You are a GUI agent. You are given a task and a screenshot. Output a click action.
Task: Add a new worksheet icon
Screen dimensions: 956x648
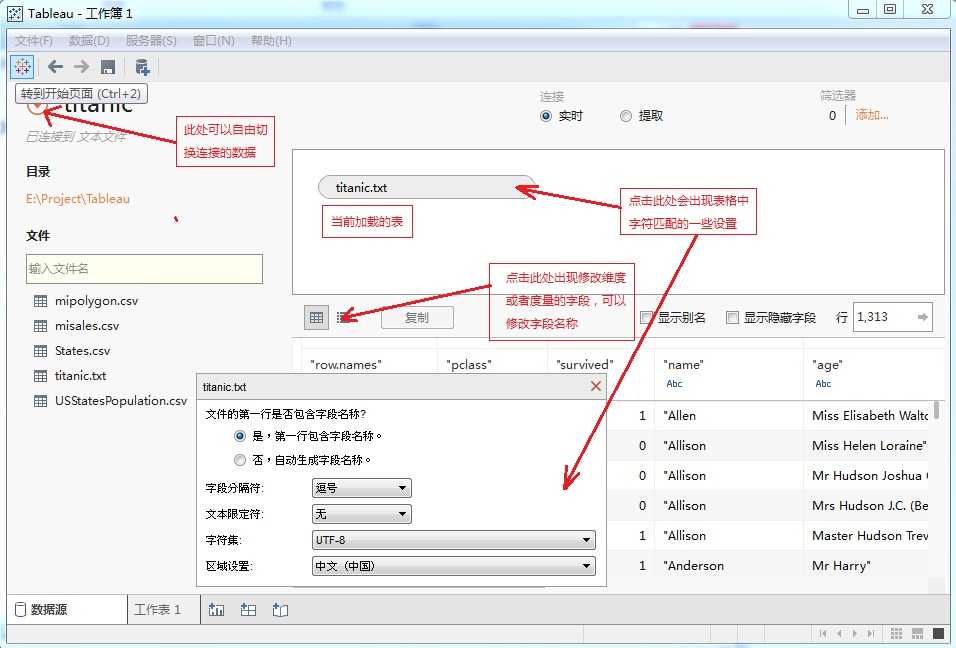[x=216, y=610]
